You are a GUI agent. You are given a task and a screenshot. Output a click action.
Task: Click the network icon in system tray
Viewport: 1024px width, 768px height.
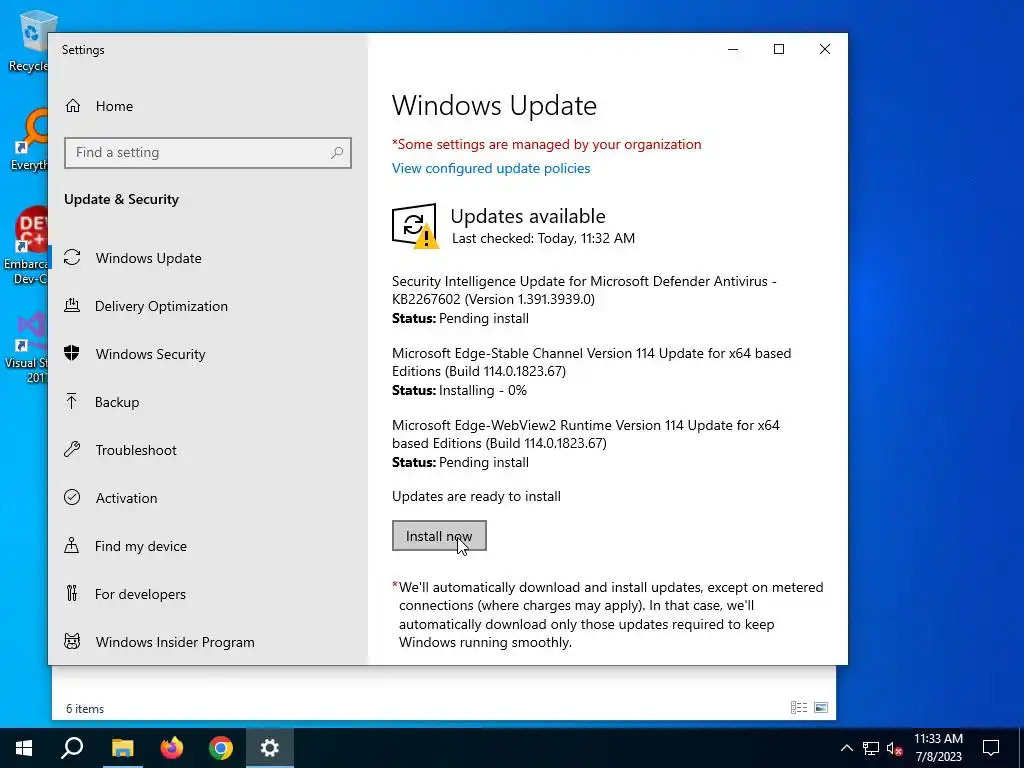[871, 748]
